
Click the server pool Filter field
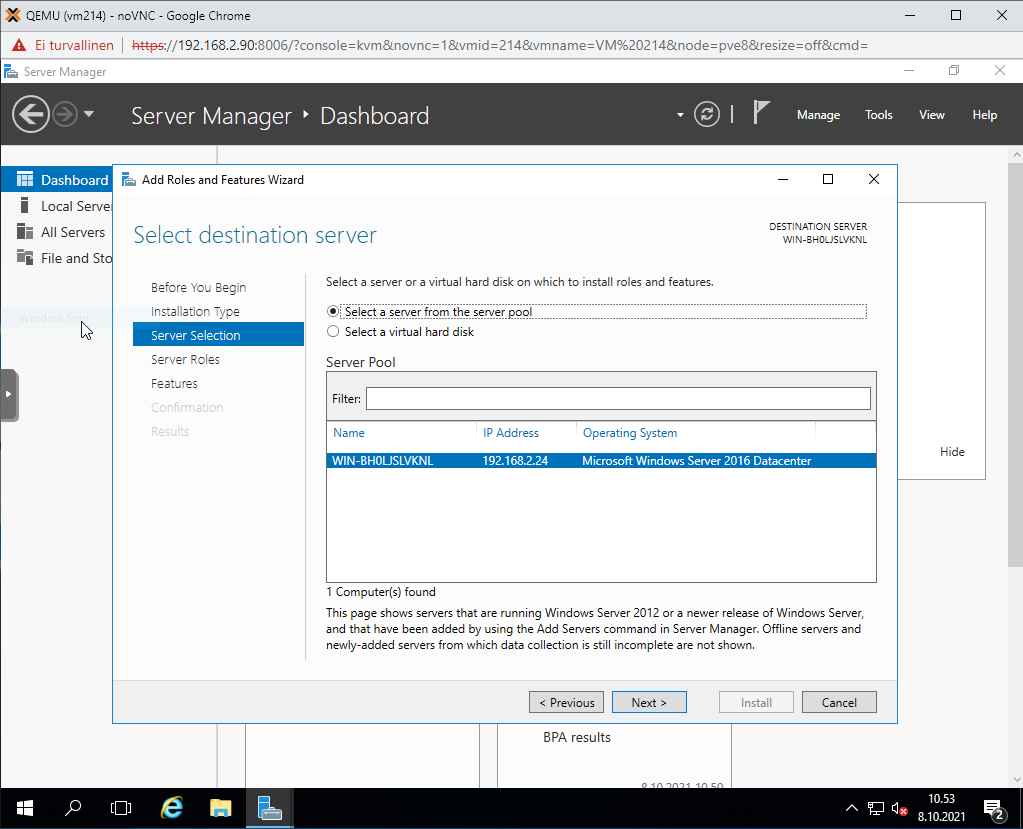pos(618,399)
